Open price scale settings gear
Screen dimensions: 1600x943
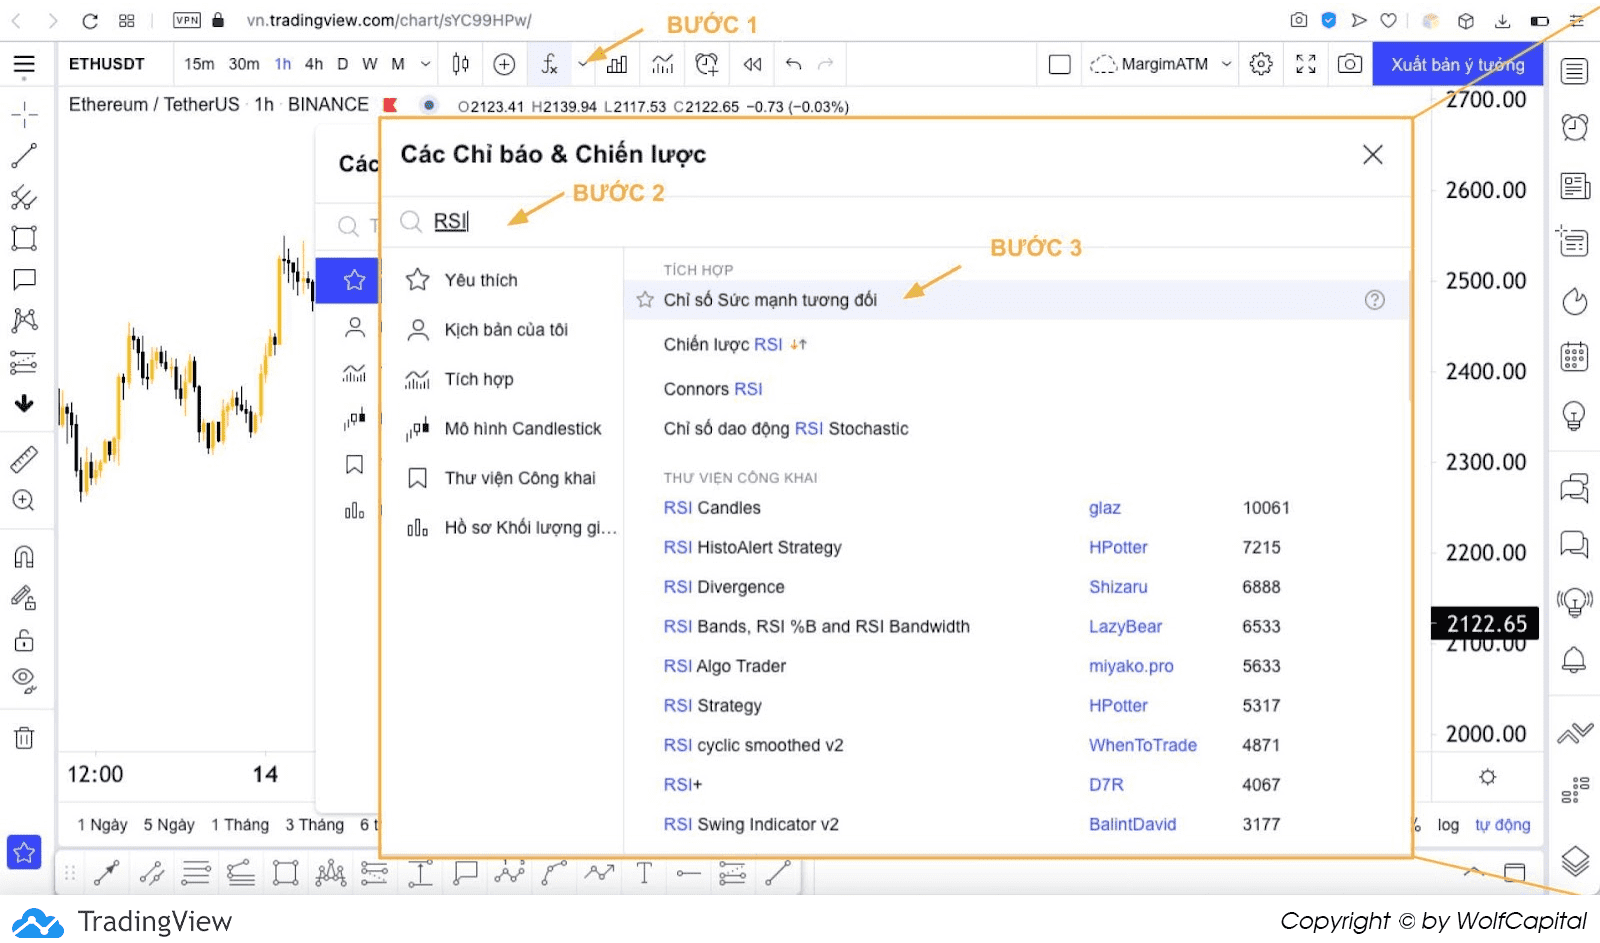(x=1488, y=777)
